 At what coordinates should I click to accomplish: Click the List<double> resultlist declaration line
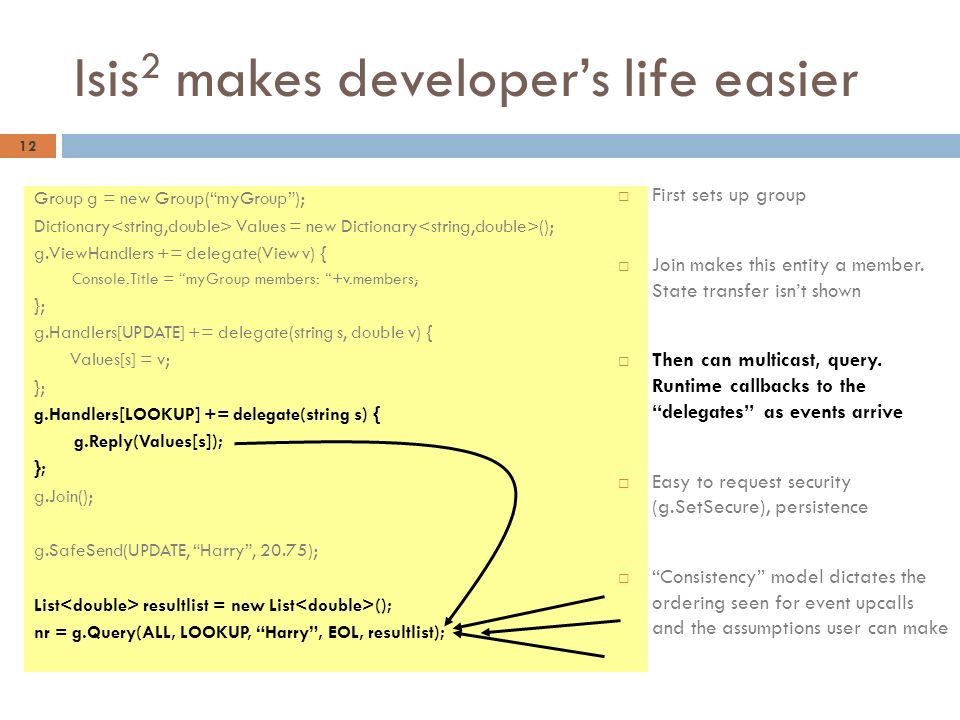point(212,606)
